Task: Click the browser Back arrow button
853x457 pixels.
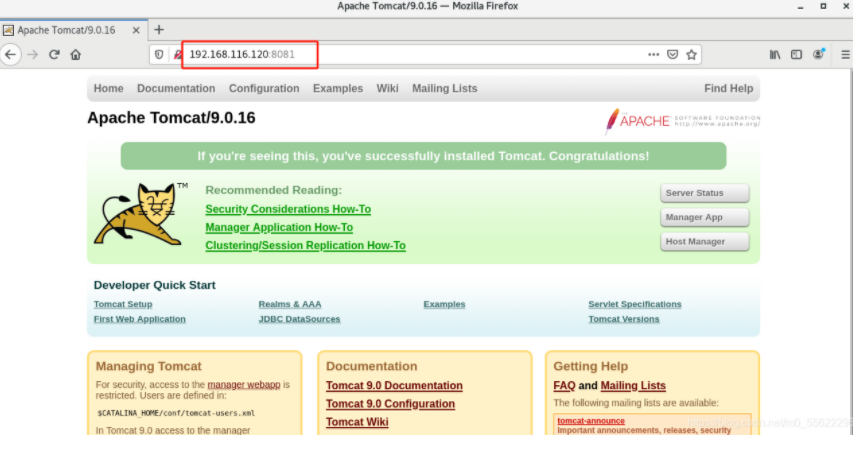Action: pyautogui.click(x=10, y=54)
